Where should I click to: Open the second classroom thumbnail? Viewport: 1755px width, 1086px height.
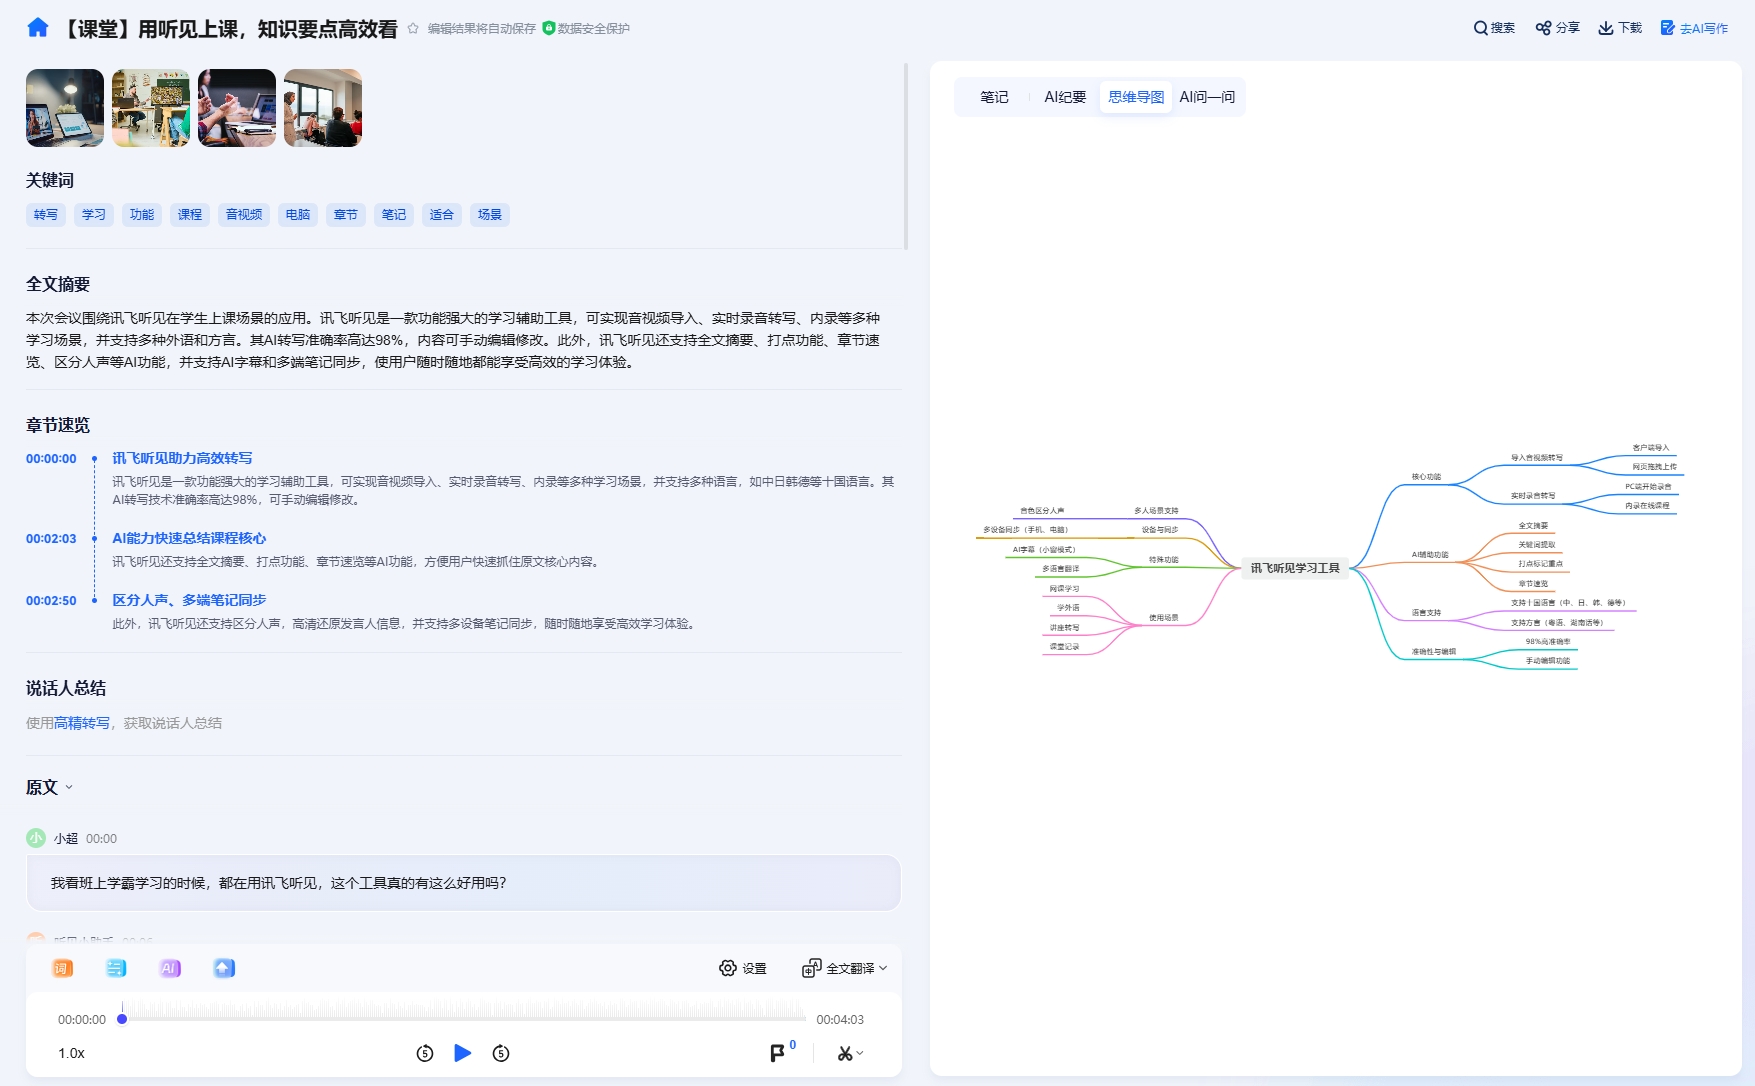coord(151,108)
